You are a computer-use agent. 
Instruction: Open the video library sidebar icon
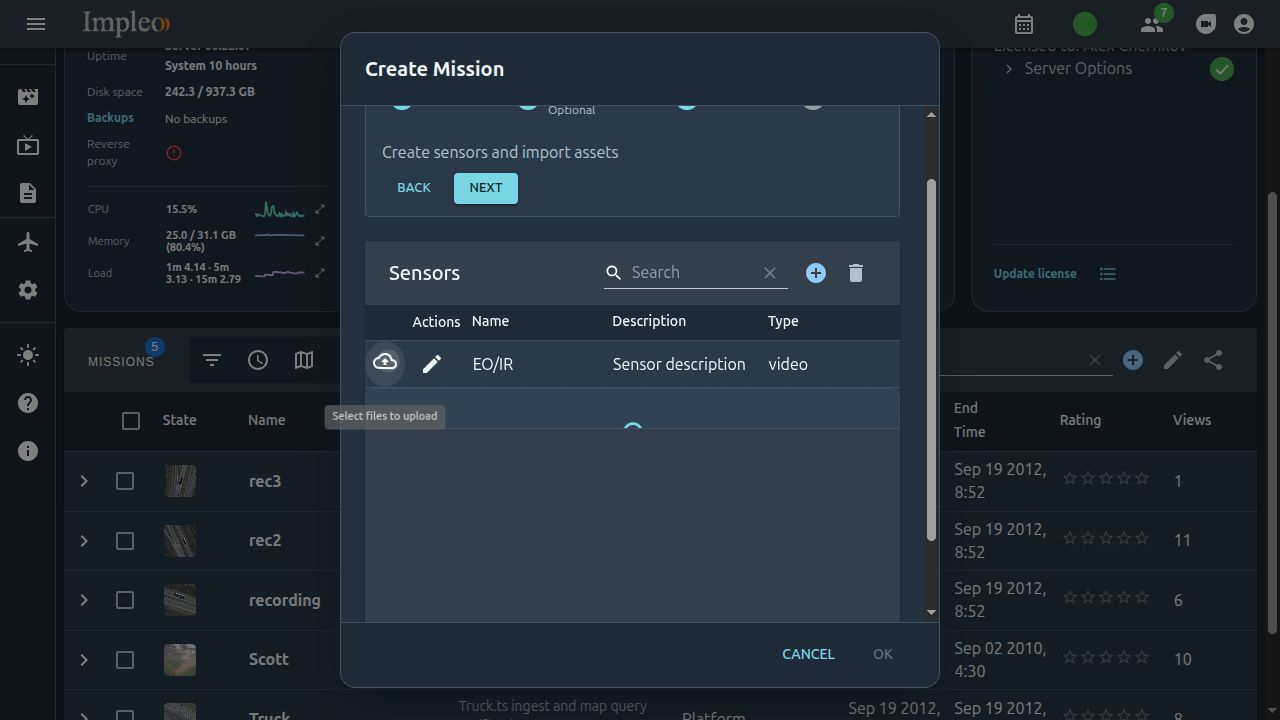click(x=28, y=97)
